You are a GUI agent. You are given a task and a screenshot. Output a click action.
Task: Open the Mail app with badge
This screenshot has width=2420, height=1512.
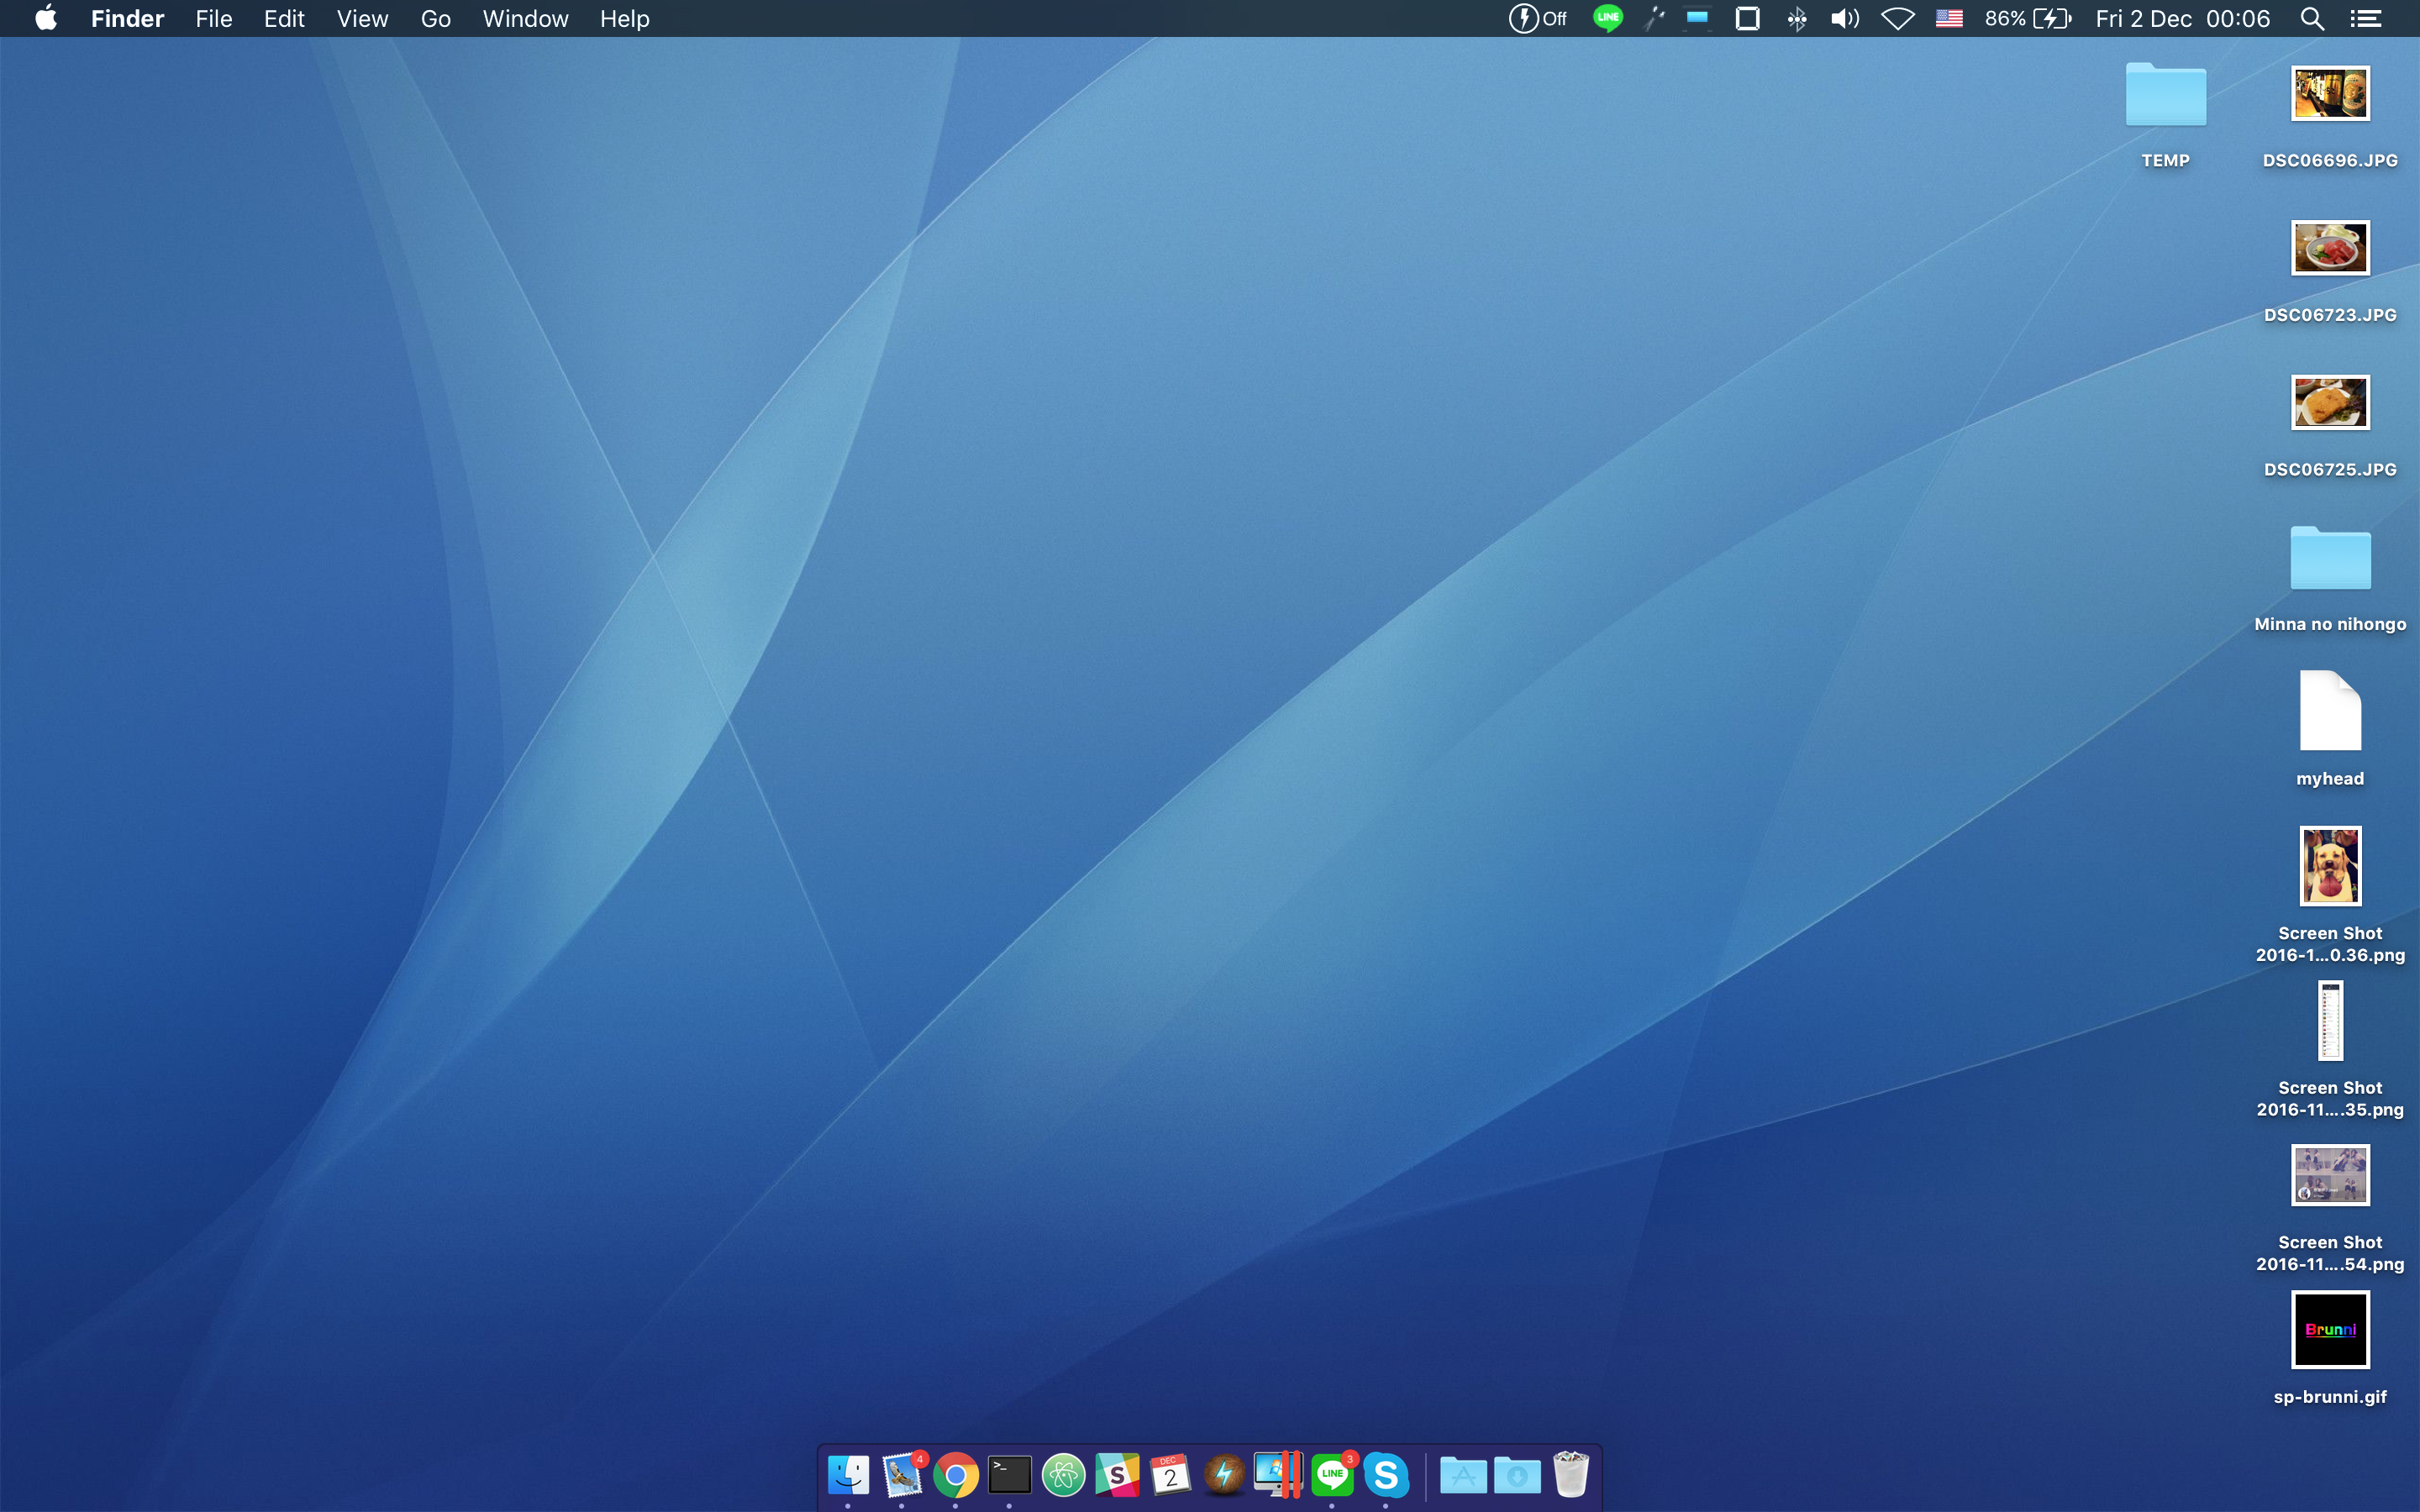coord(902,1475)
